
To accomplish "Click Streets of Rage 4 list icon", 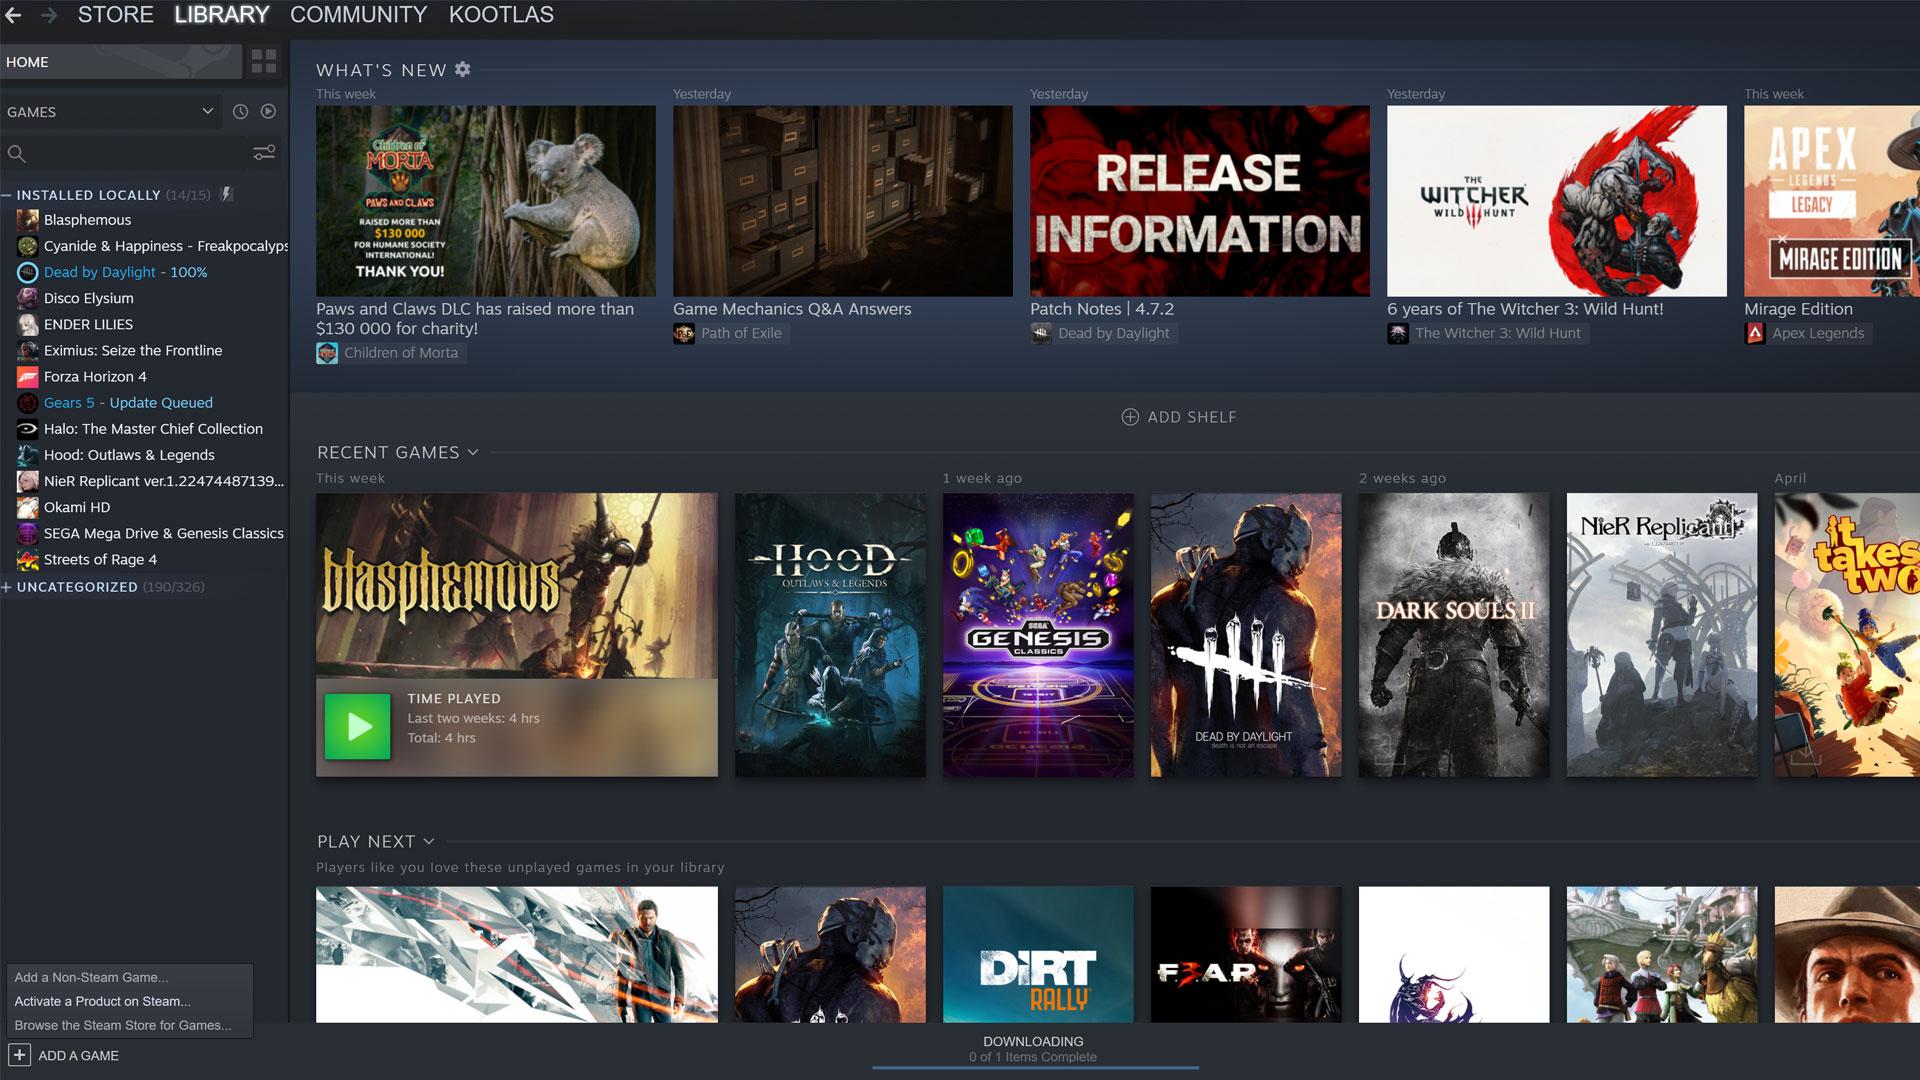I will 28,560.
